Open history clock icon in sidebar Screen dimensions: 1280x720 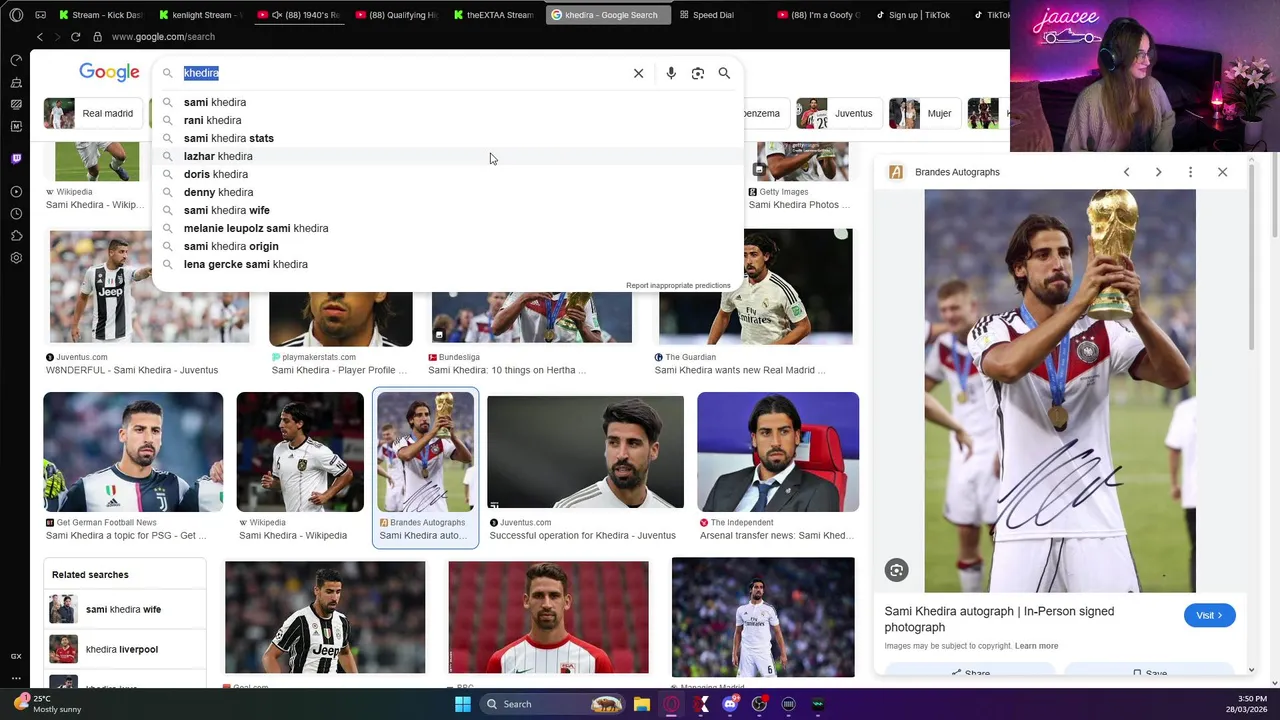(16, 214)
